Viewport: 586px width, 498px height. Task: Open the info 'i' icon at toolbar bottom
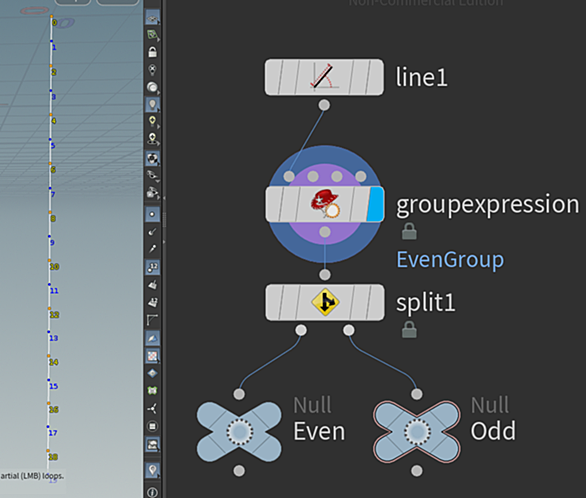click(152, 492)
